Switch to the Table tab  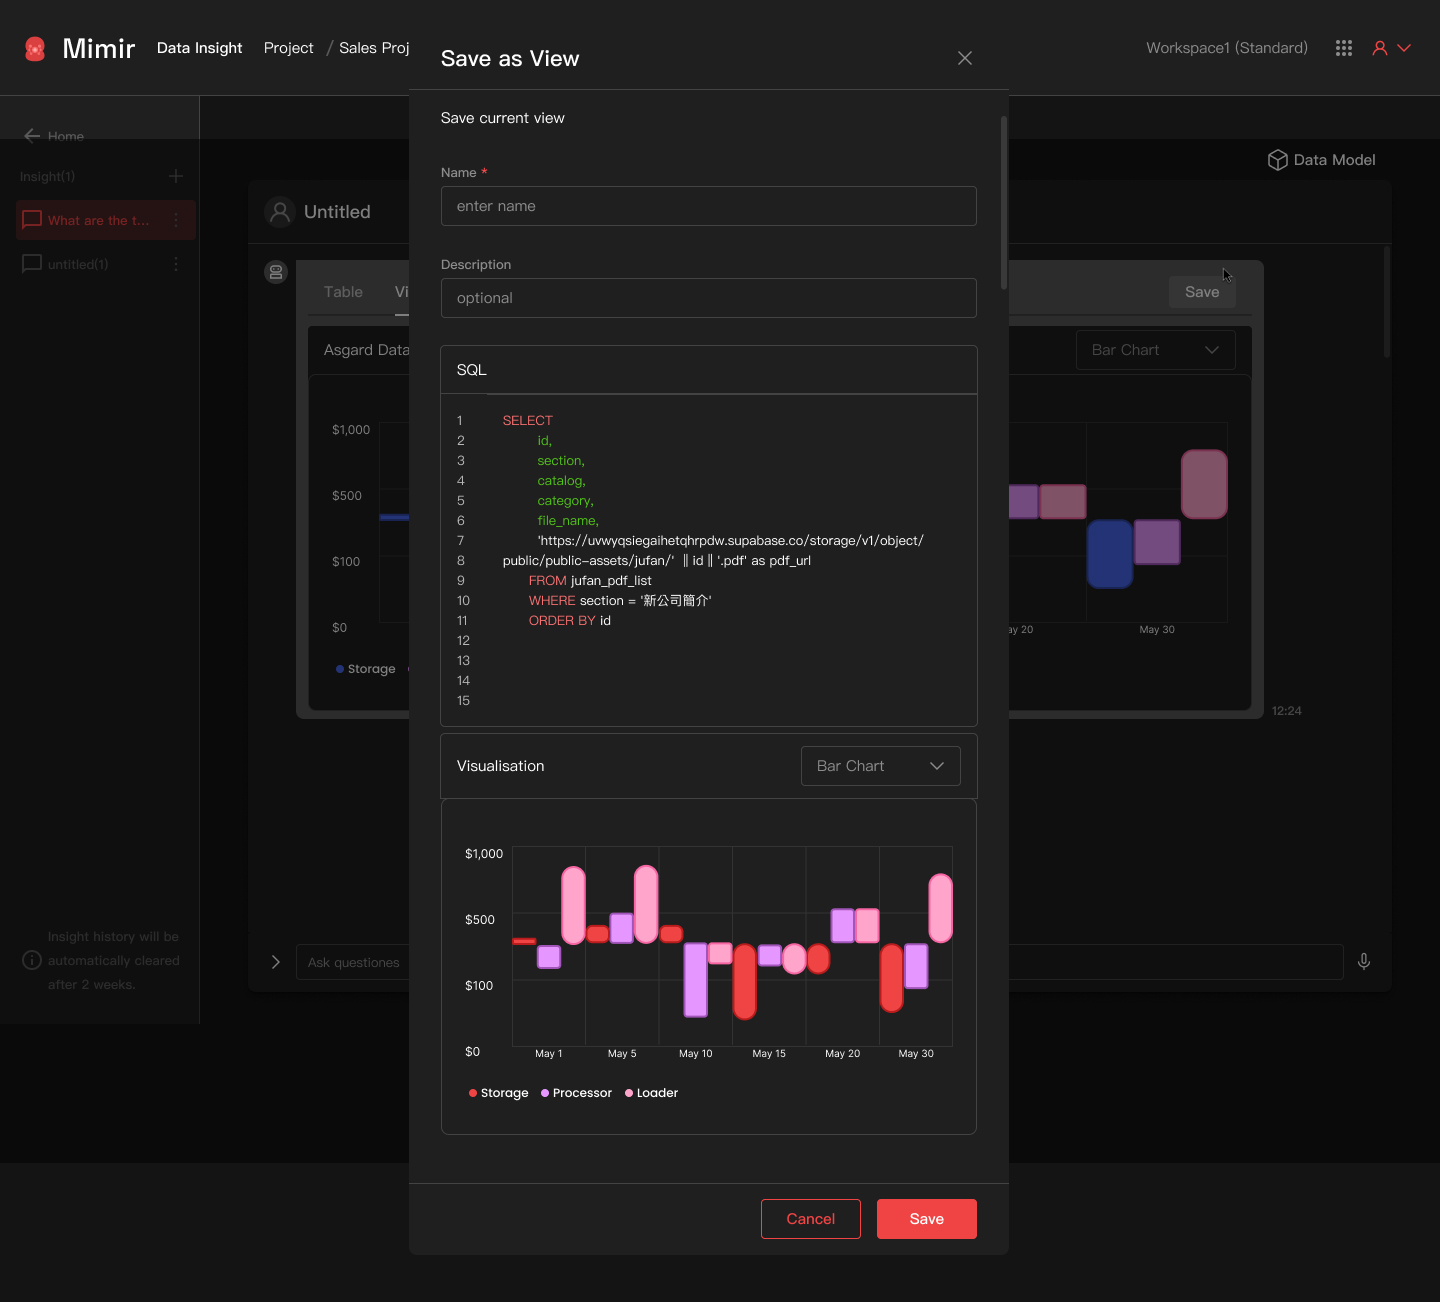click(x=343, y=291)
